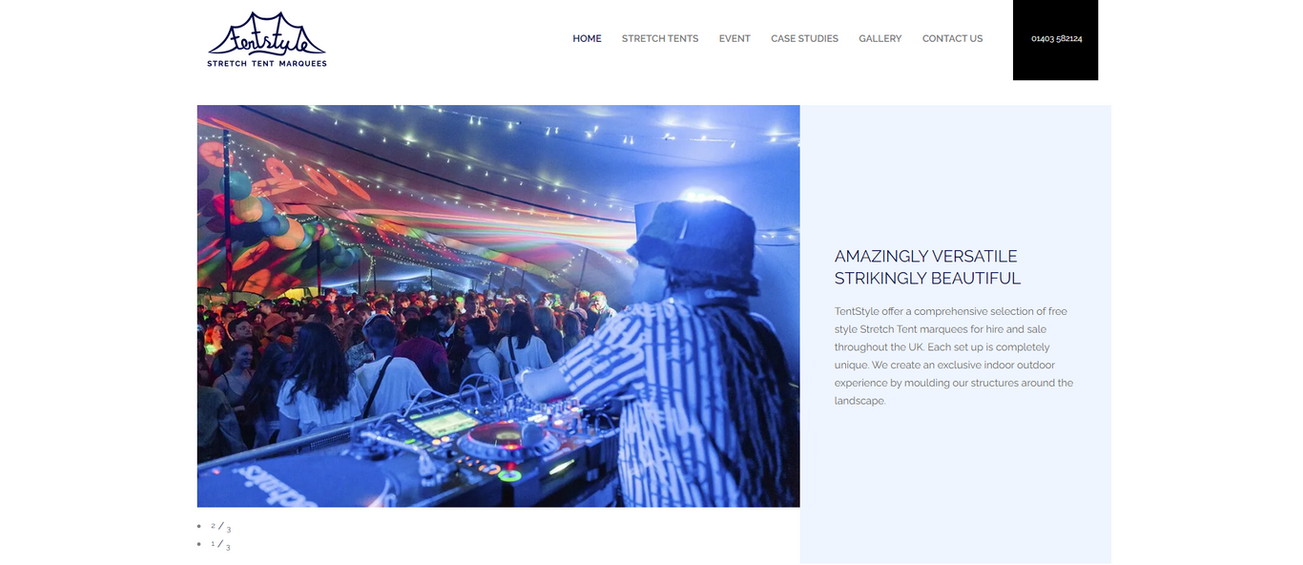Navigate to Contact Us

coord(952,39)
